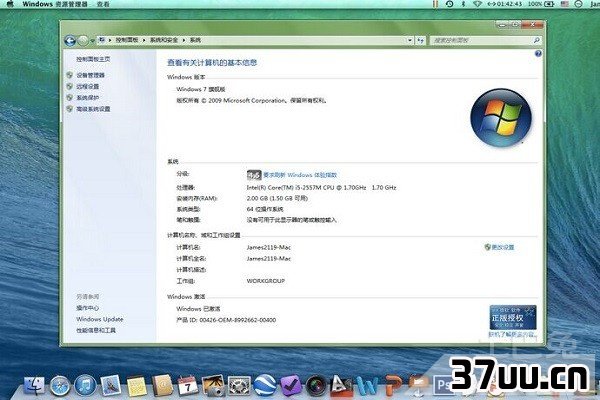This screenshot has height=400, width=600.
Task: Click the Windows logo orb image
Action: coord(501,118)
